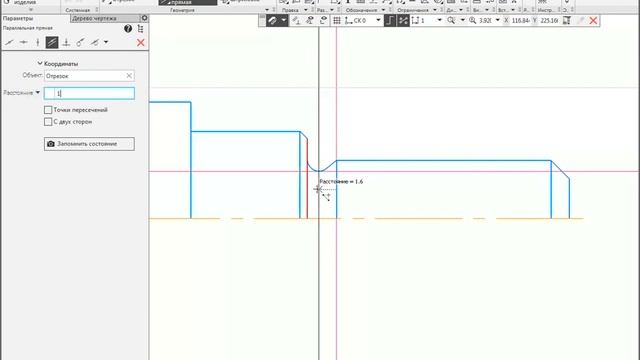Viewport: 640px width, 360px height.
Task: Open the cursor step dropdown arrow
Action: [x=439, y=20]
